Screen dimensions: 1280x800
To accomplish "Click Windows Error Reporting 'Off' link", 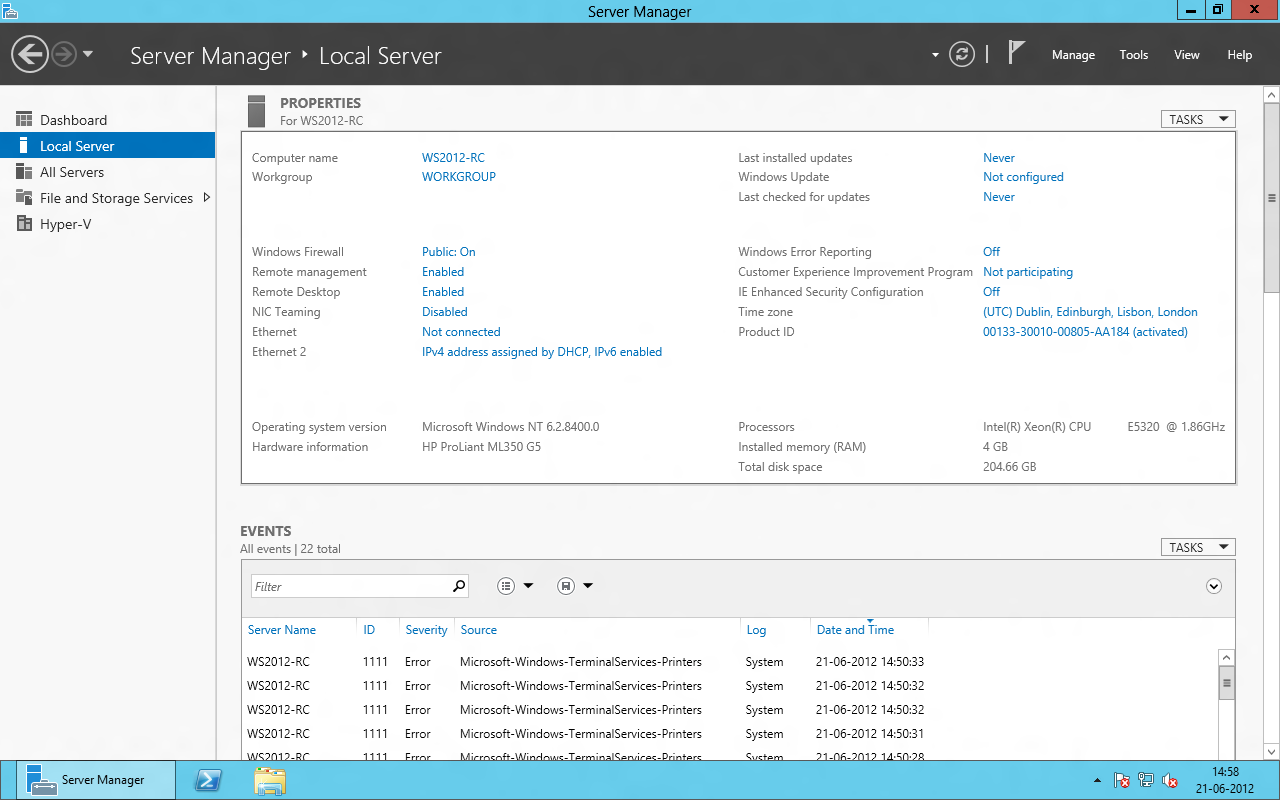I will click(x=991, y=252).
